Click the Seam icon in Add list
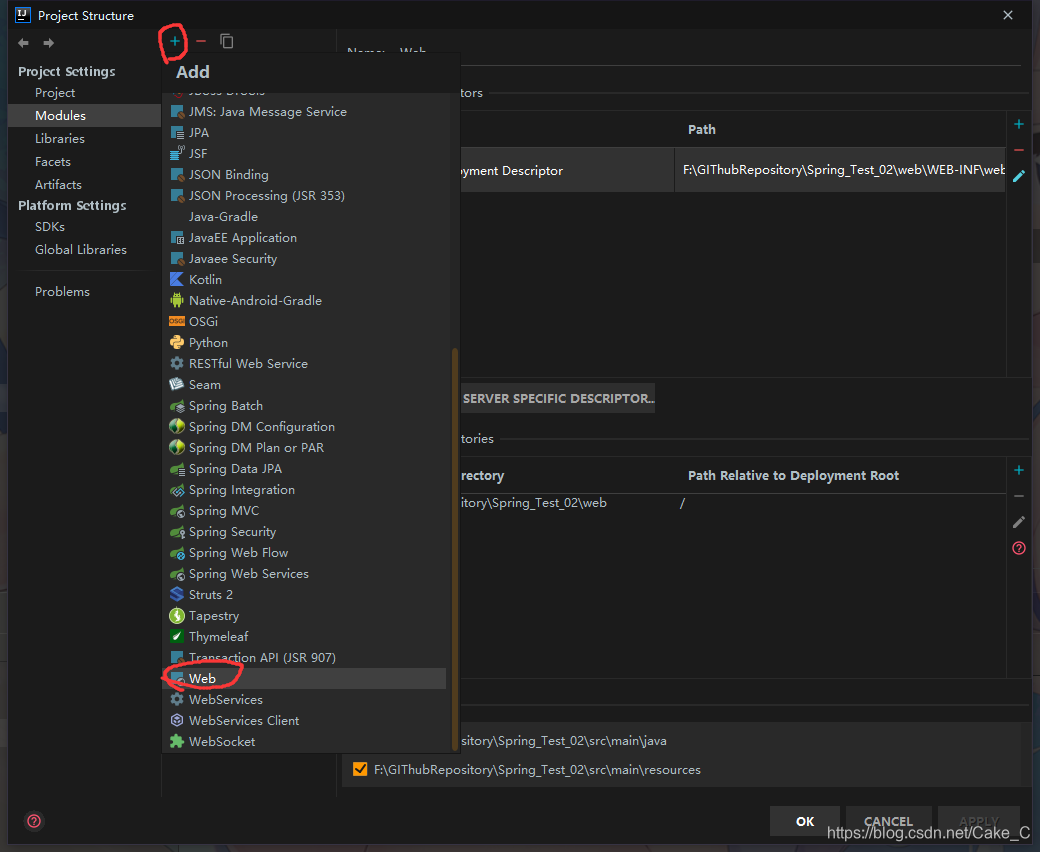Image resolution: width=1040 pixels, height=852 pixels. pyautogui.click(x=176, y=385)
